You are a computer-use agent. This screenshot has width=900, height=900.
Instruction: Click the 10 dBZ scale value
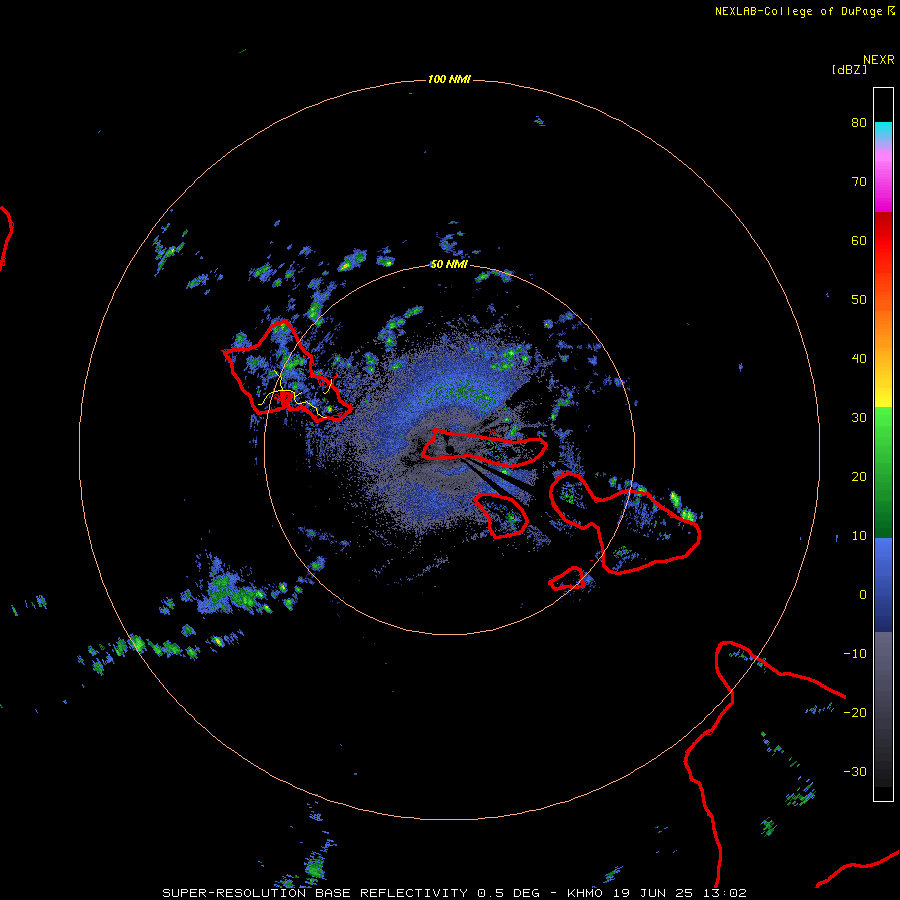pos(859,536)
